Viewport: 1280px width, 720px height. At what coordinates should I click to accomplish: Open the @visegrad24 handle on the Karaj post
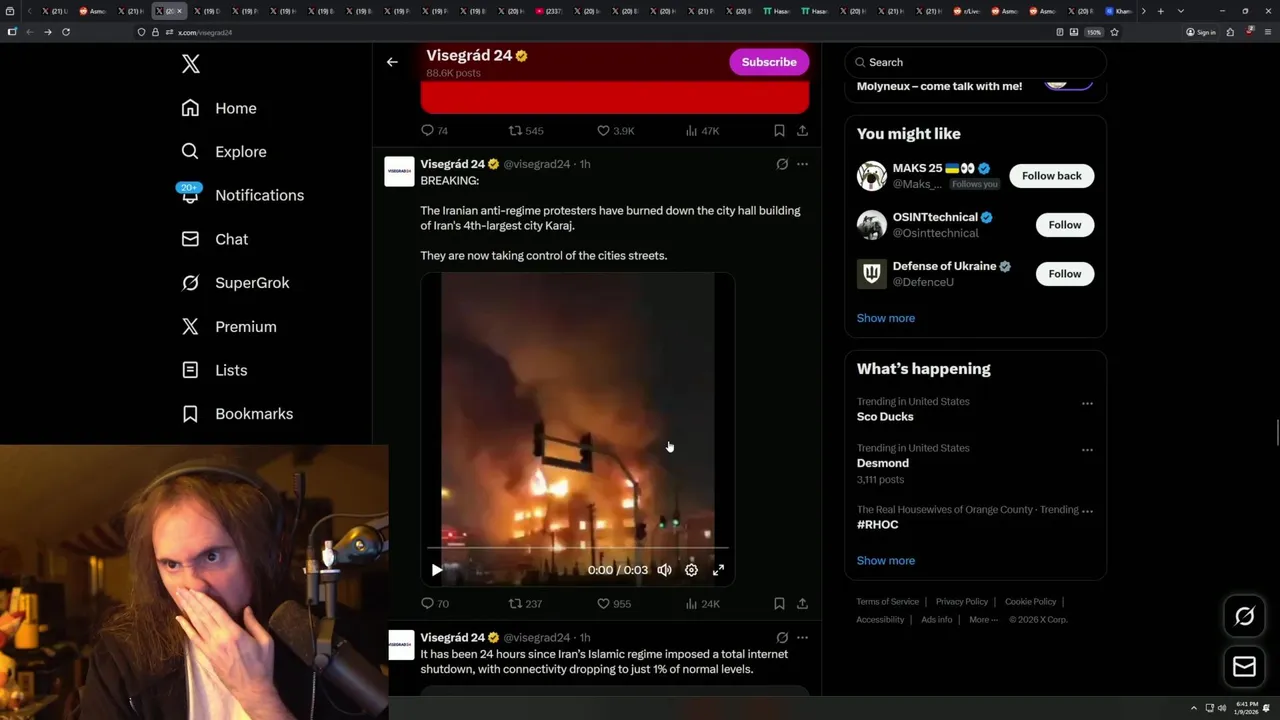coord(536,164)
